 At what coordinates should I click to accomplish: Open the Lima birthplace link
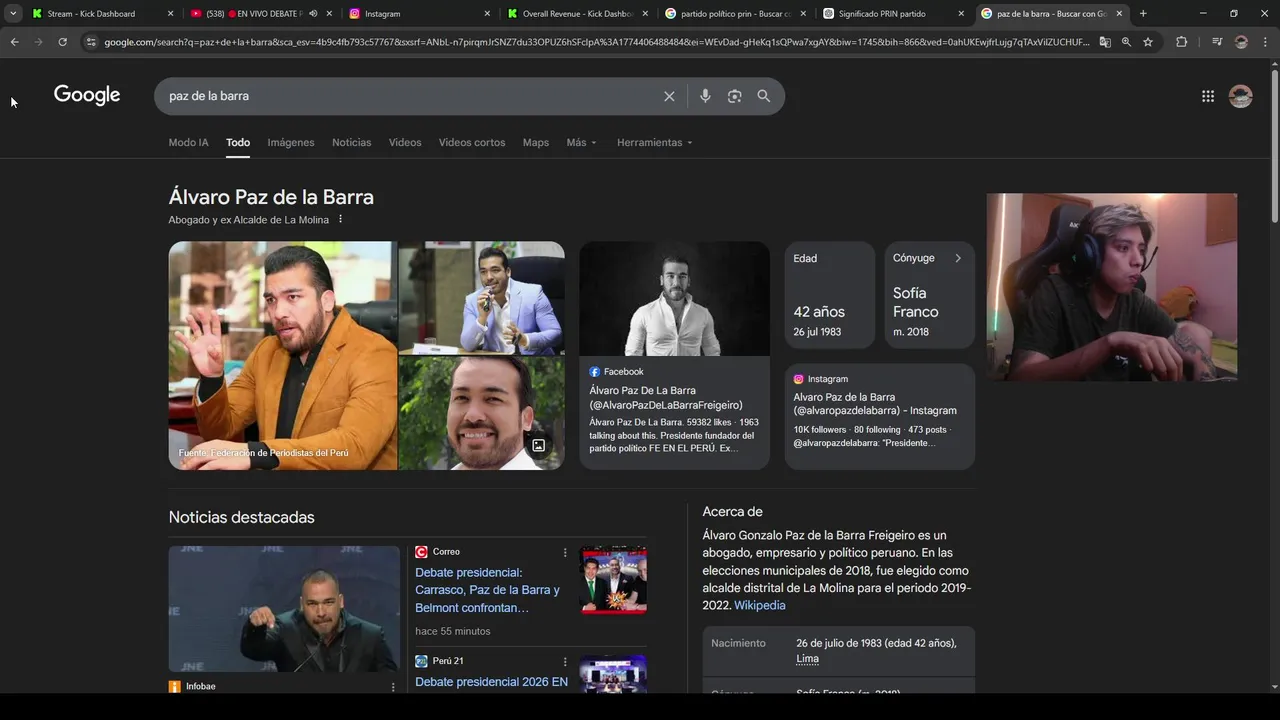click(807, 658)
